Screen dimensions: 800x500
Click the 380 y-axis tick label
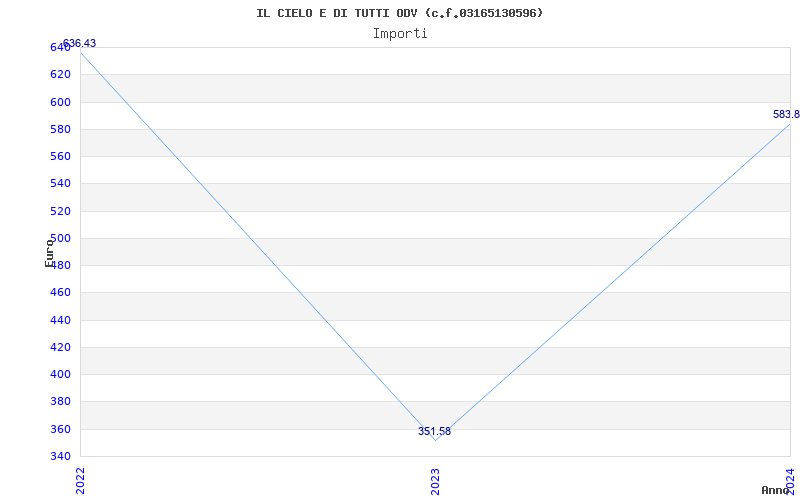(60, 401)
